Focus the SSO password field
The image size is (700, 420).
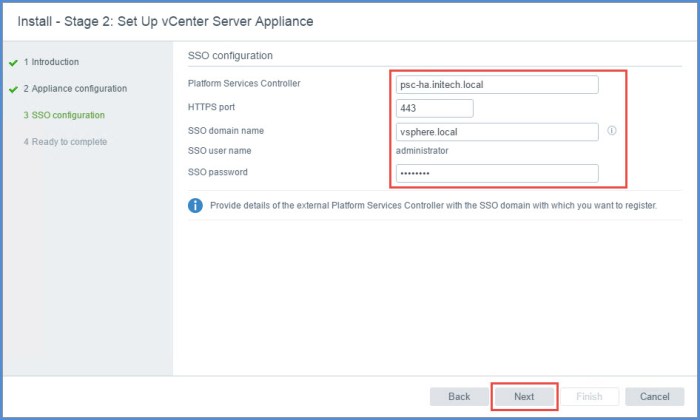tap(495, 174)
